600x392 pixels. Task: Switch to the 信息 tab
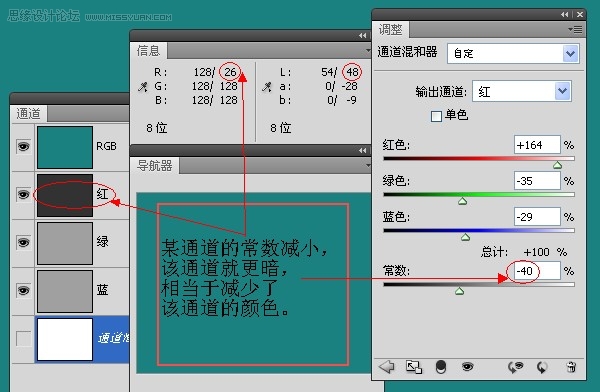[148, 51]
